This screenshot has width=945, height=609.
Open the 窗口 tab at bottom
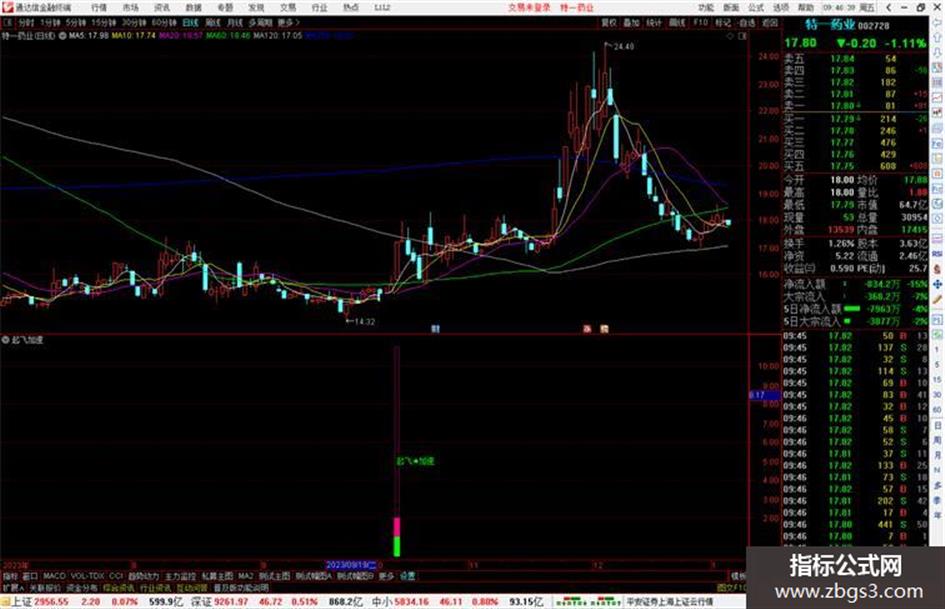point(30,576)
